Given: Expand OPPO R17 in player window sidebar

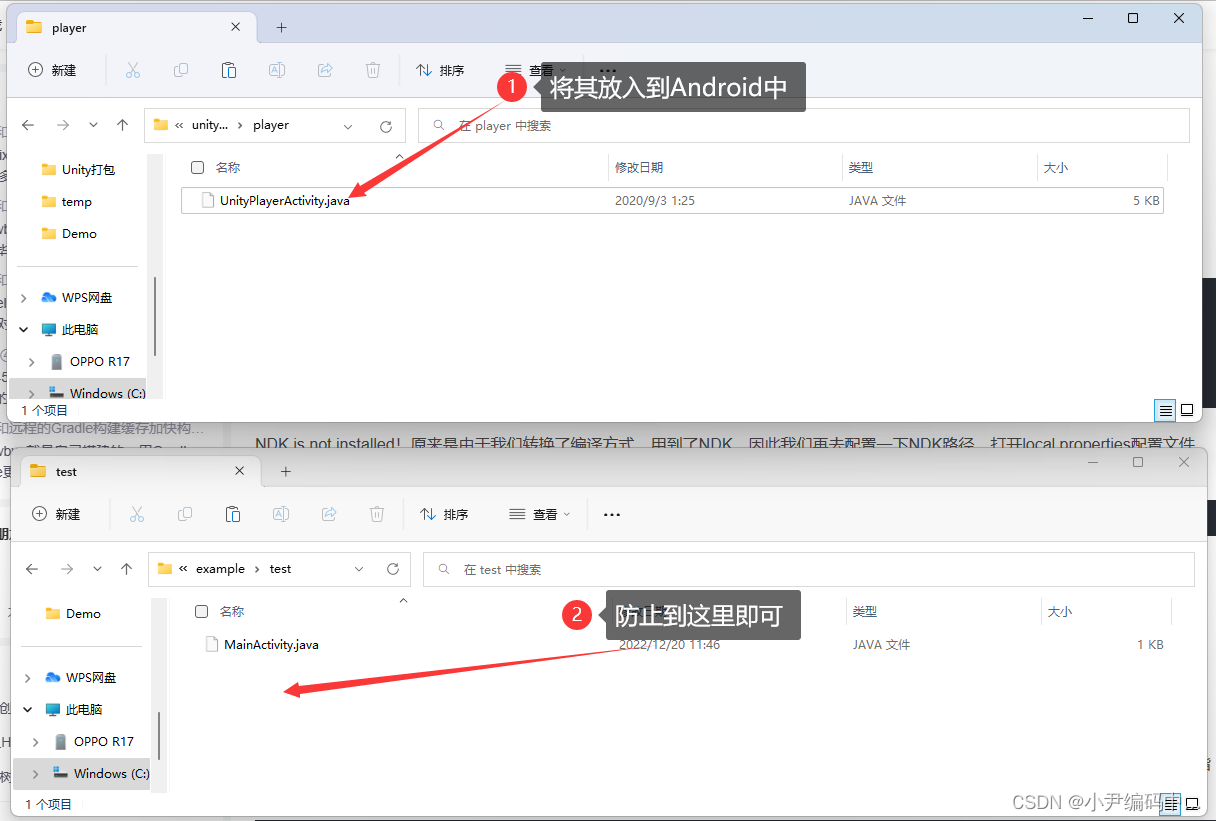Looking at the screenshot, I should pos(32,361).
